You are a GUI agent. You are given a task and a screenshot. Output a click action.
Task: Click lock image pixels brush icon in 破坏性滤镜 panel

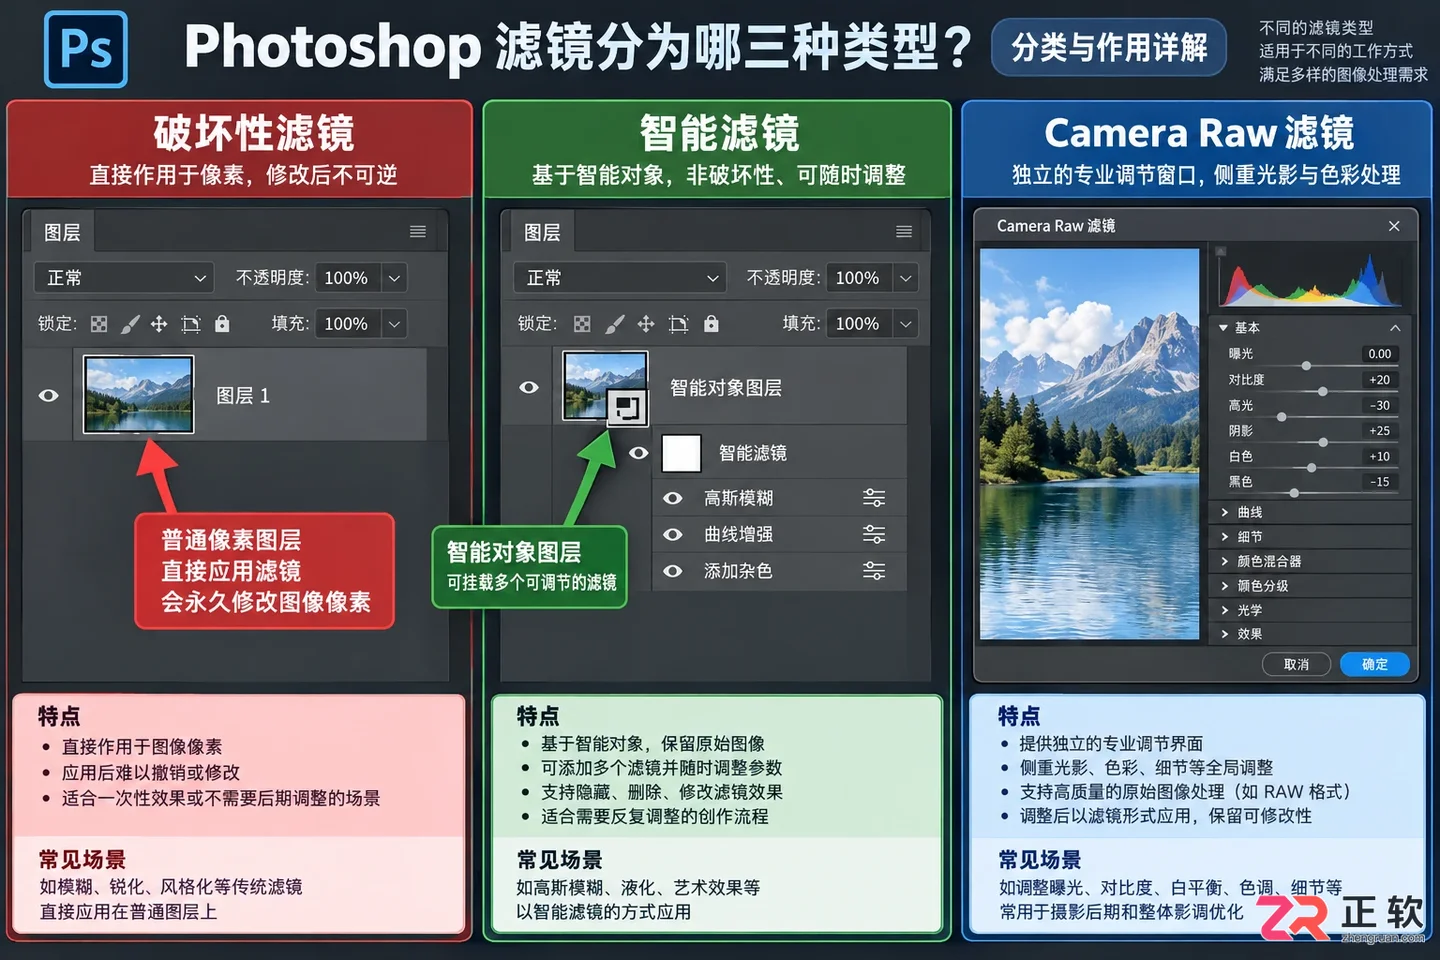pyautogui.click(x=130, y=324)
